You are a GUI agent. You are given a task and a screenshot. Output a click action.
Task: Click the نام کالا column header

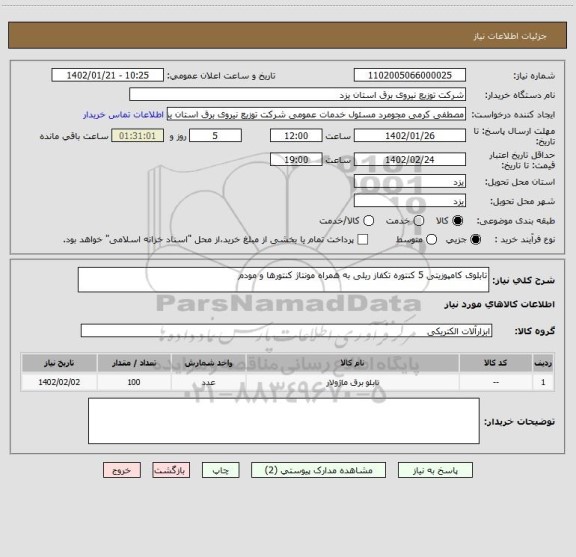pyautogui.click(x=352, y=363)
